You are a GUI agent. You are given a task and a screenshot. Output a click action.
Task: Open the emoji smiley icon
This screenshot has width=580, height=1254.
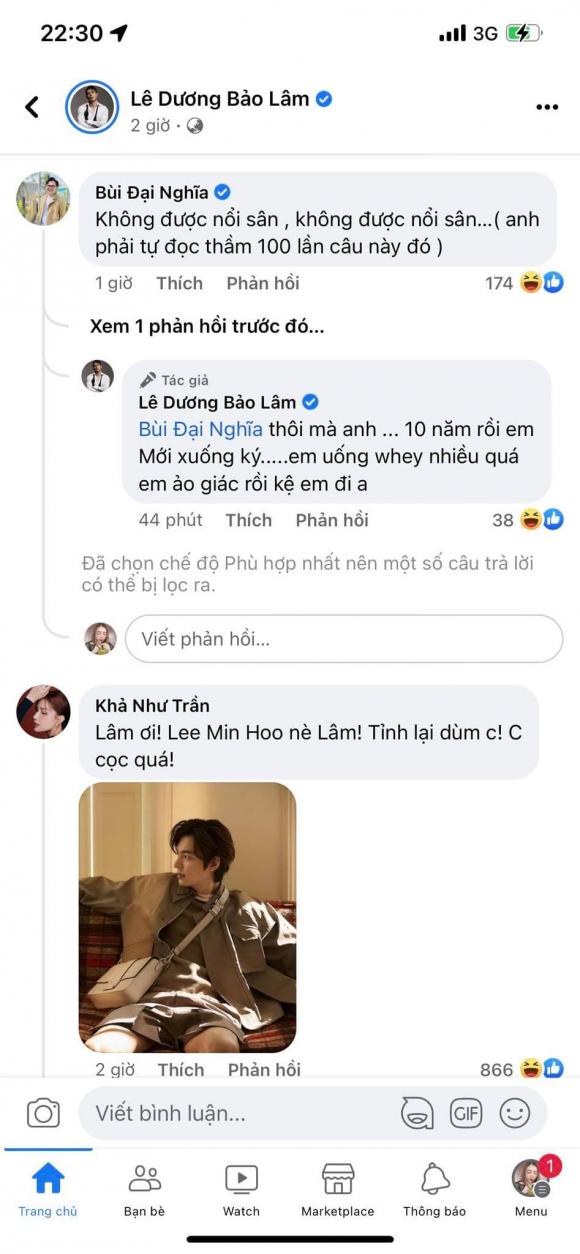(516, 1113)
